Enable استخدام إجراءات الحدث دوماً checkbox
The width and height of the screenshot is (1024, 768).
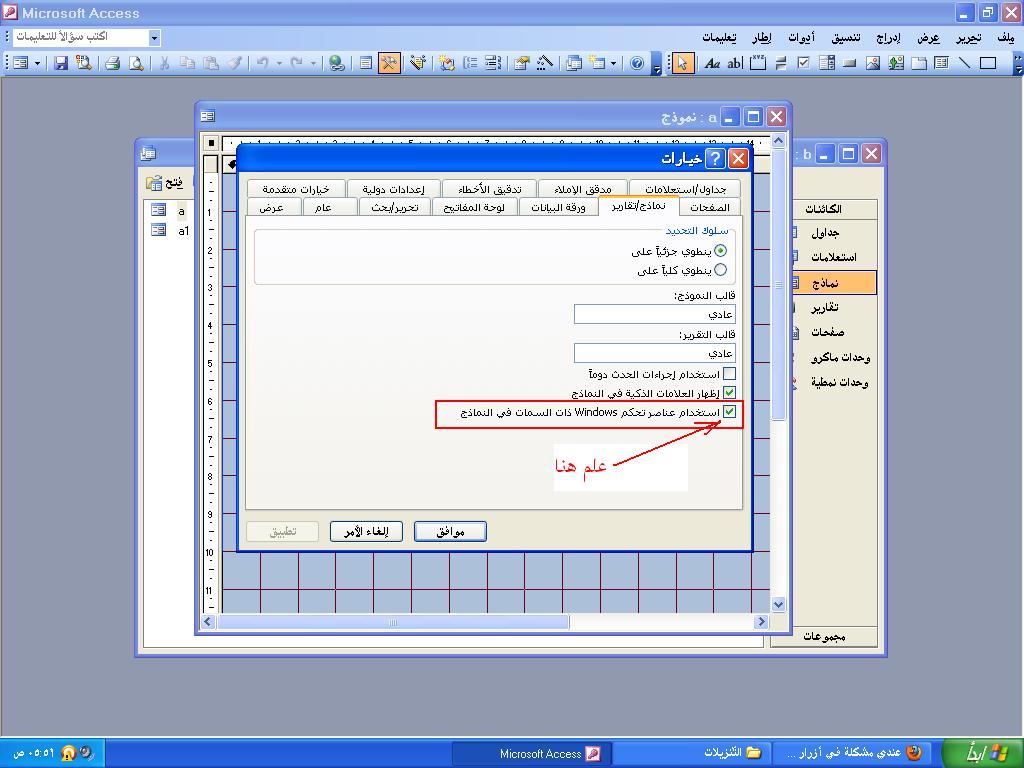pos(729,374)
